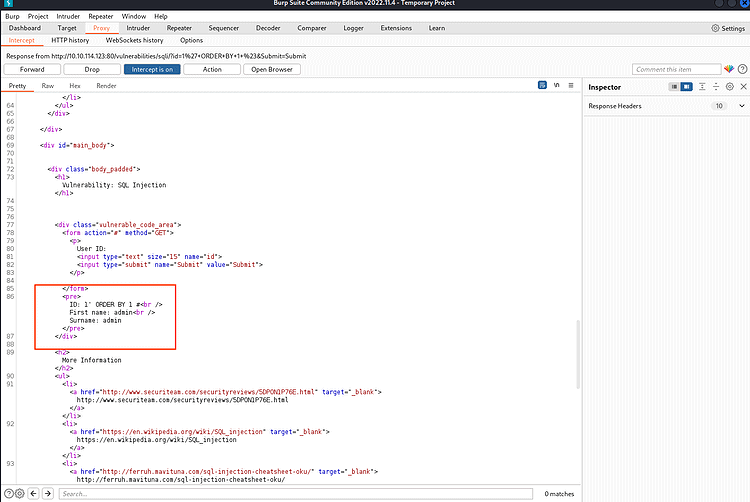The height and width of the screenshot is (502, 750).
Task: Open the Settings button at top right
Action: pyautogui.click(x=727, y=28)
